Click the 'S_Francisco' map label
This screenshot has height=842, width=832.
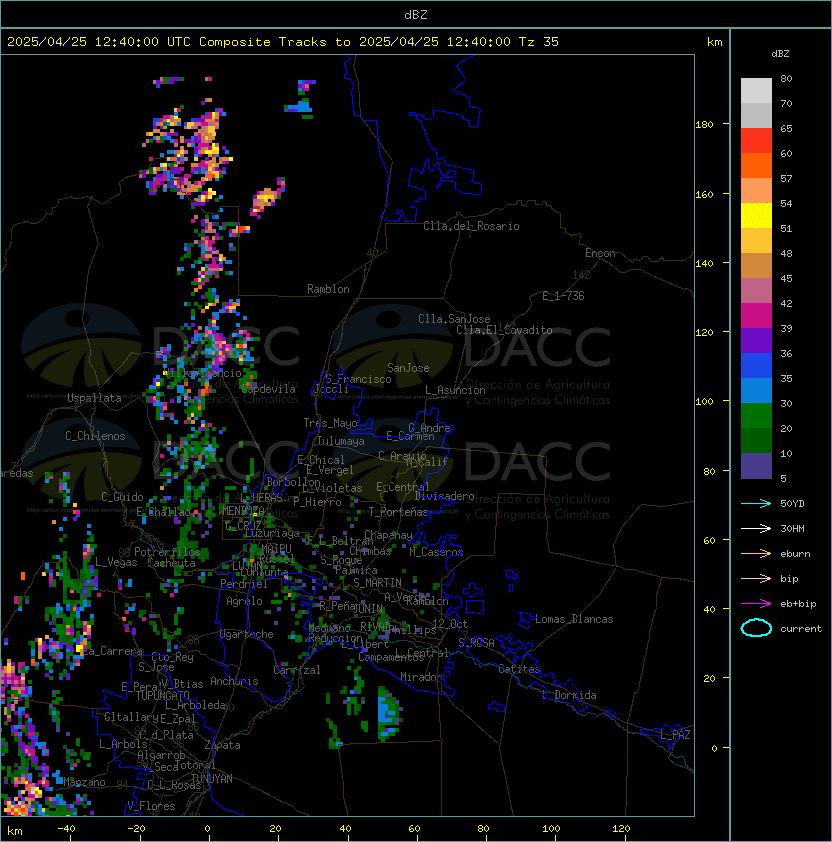(358, 379)
